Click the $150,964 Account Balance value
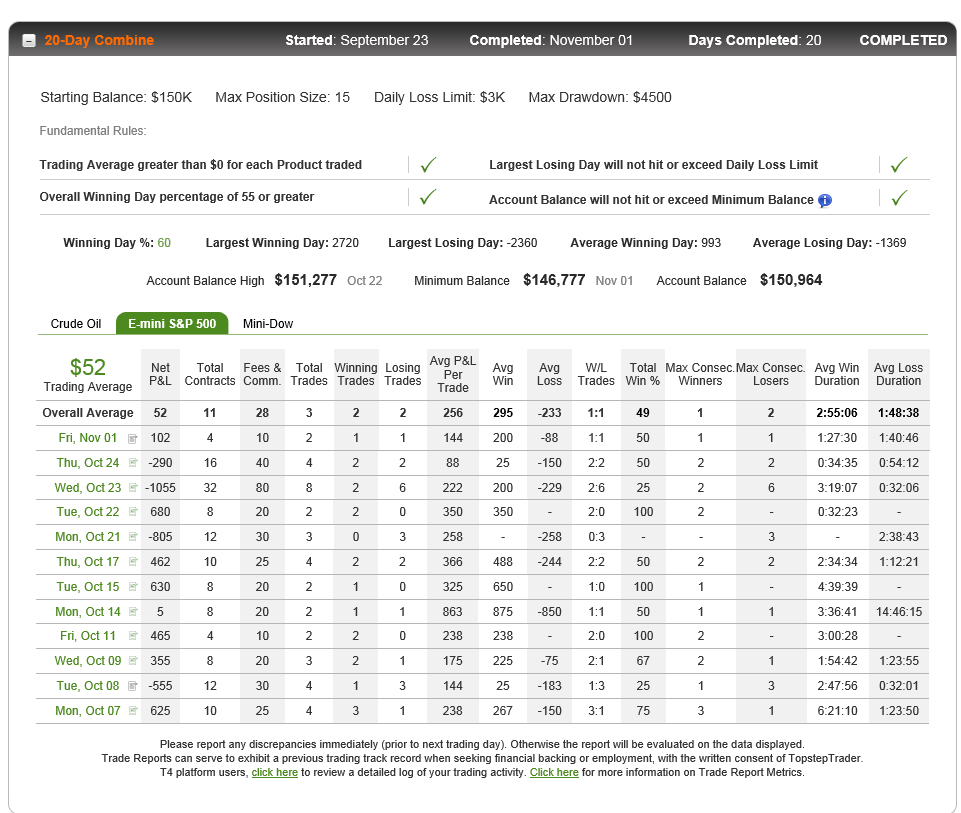The width and height of the screenshot is (961, 813). pyautogui.click(x=791, y=281)
